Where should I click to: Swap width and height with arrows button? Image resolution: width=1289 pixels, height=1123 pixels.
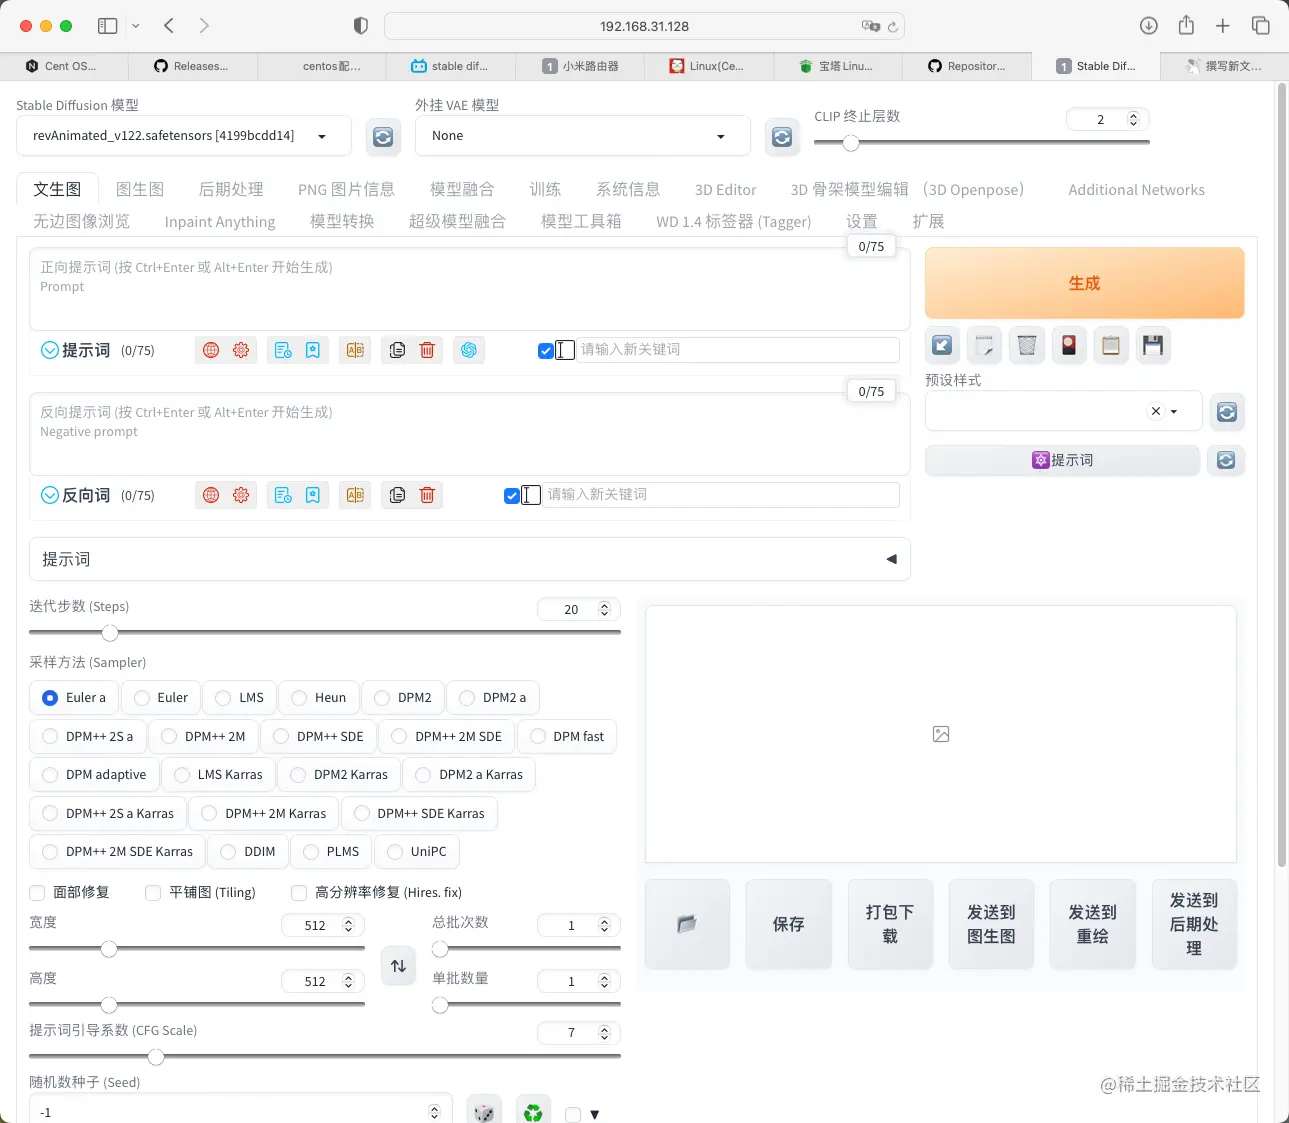(398, 966)
